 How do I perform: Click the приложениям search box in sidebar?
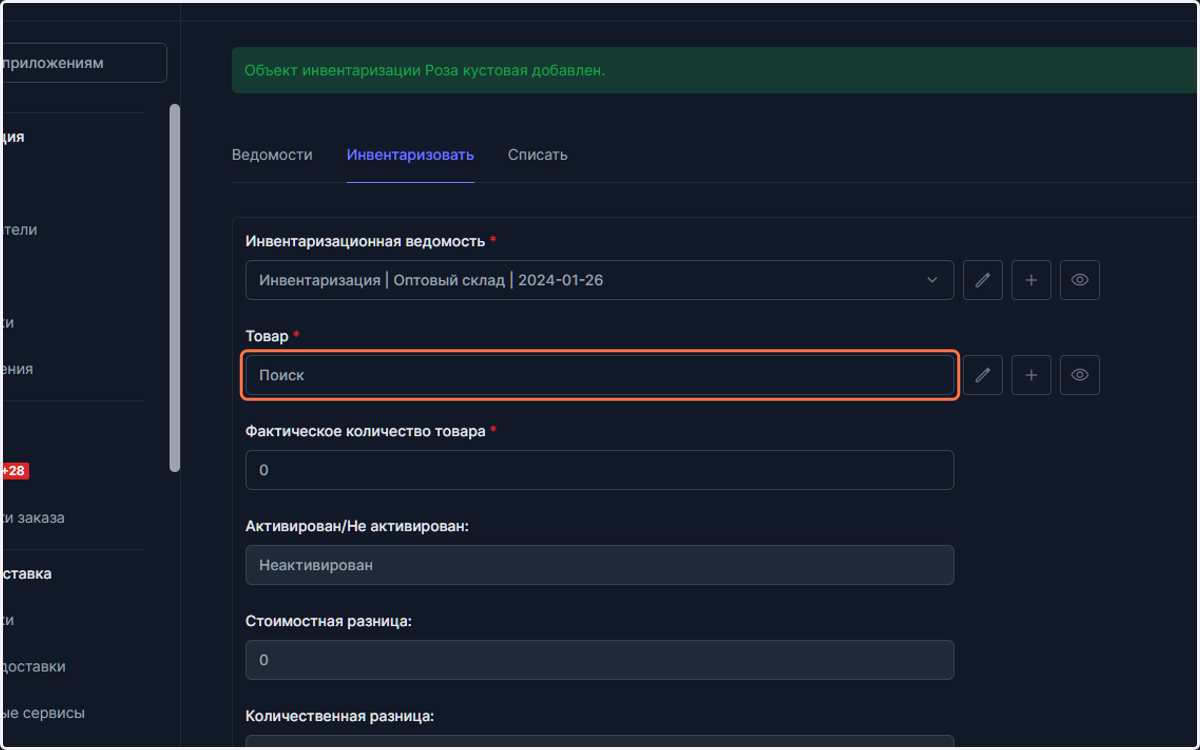click(x=84, y=63)
